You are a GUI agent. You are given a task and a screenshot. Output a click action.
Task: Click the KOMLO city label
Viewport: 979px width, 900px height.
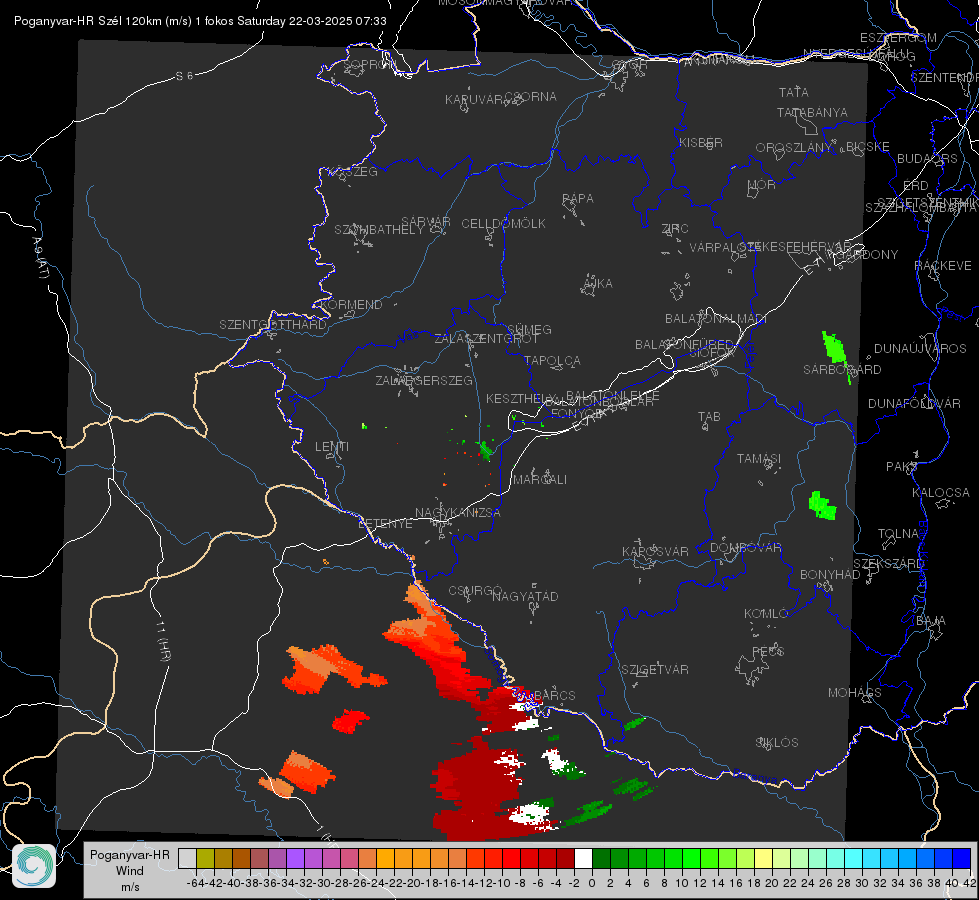point(766,614)
